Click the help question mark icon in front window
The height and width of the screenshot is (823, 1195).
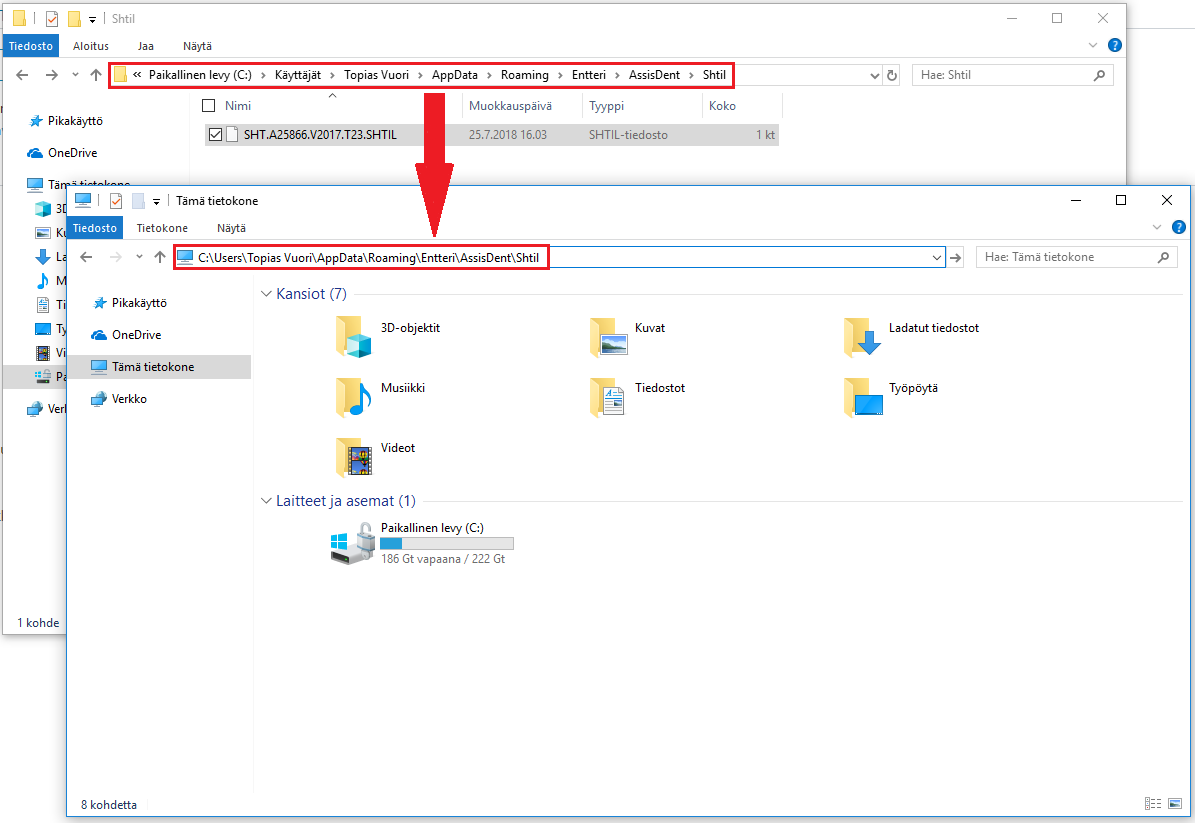(x=1178, y=227)
